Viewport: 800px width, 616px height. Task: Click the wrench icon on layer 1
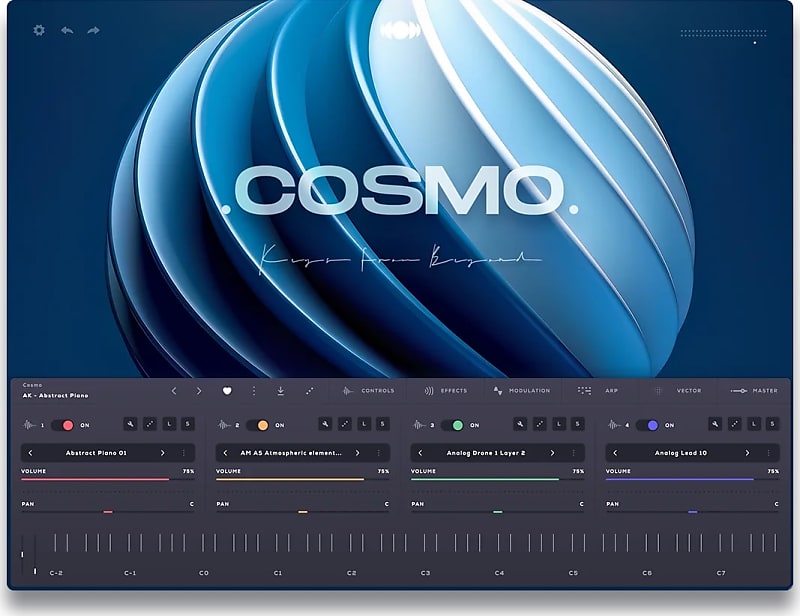[x=131, y=422]
